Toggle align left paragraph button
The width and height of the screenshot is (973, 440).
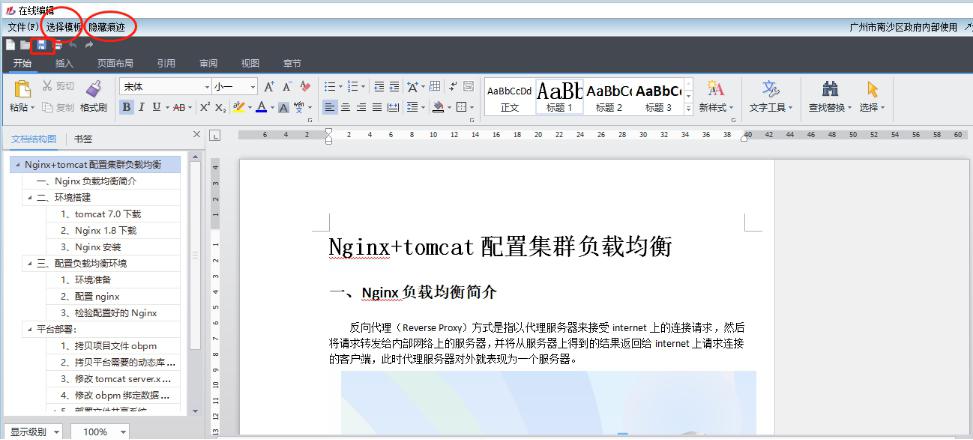click(330, 107)
